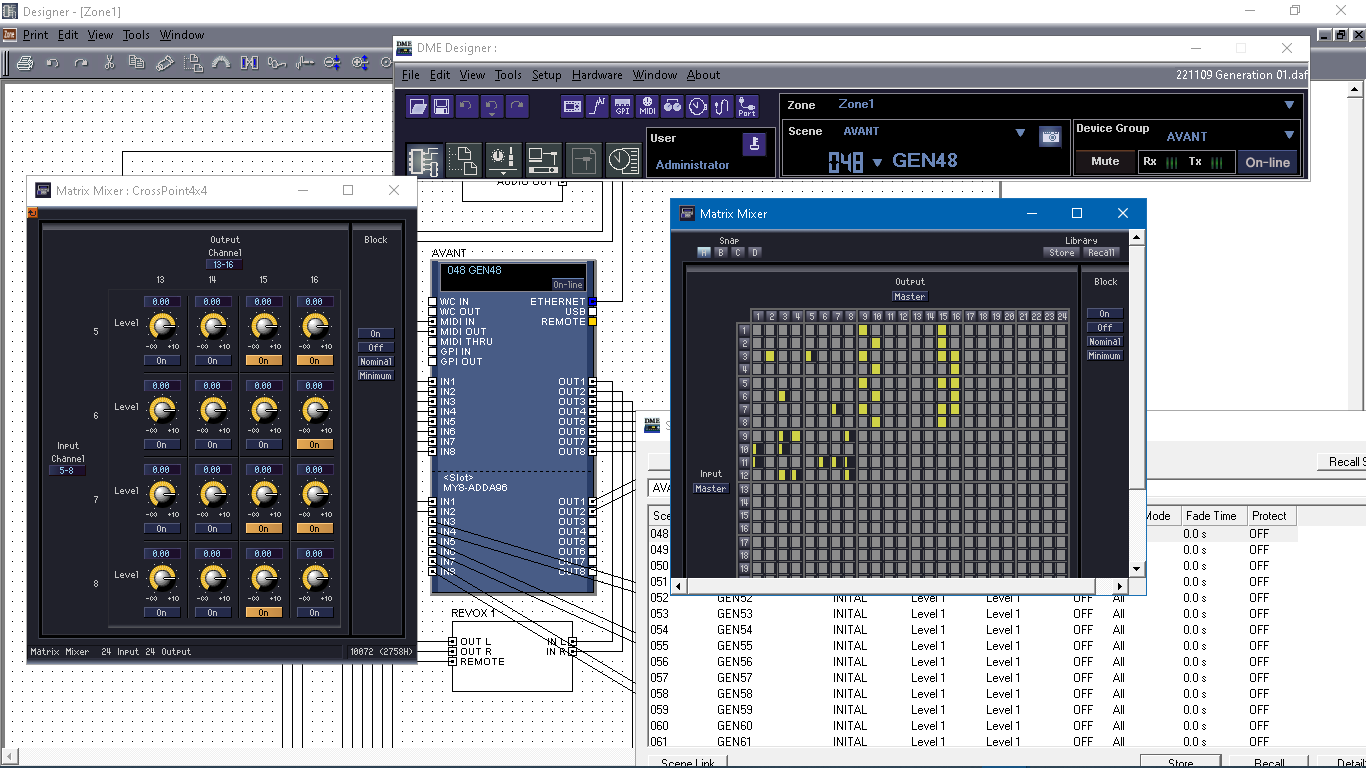The height and width of the screenshot is (768, 1366).
Task: Open the GPI settings icon
Action: (622, 106)
